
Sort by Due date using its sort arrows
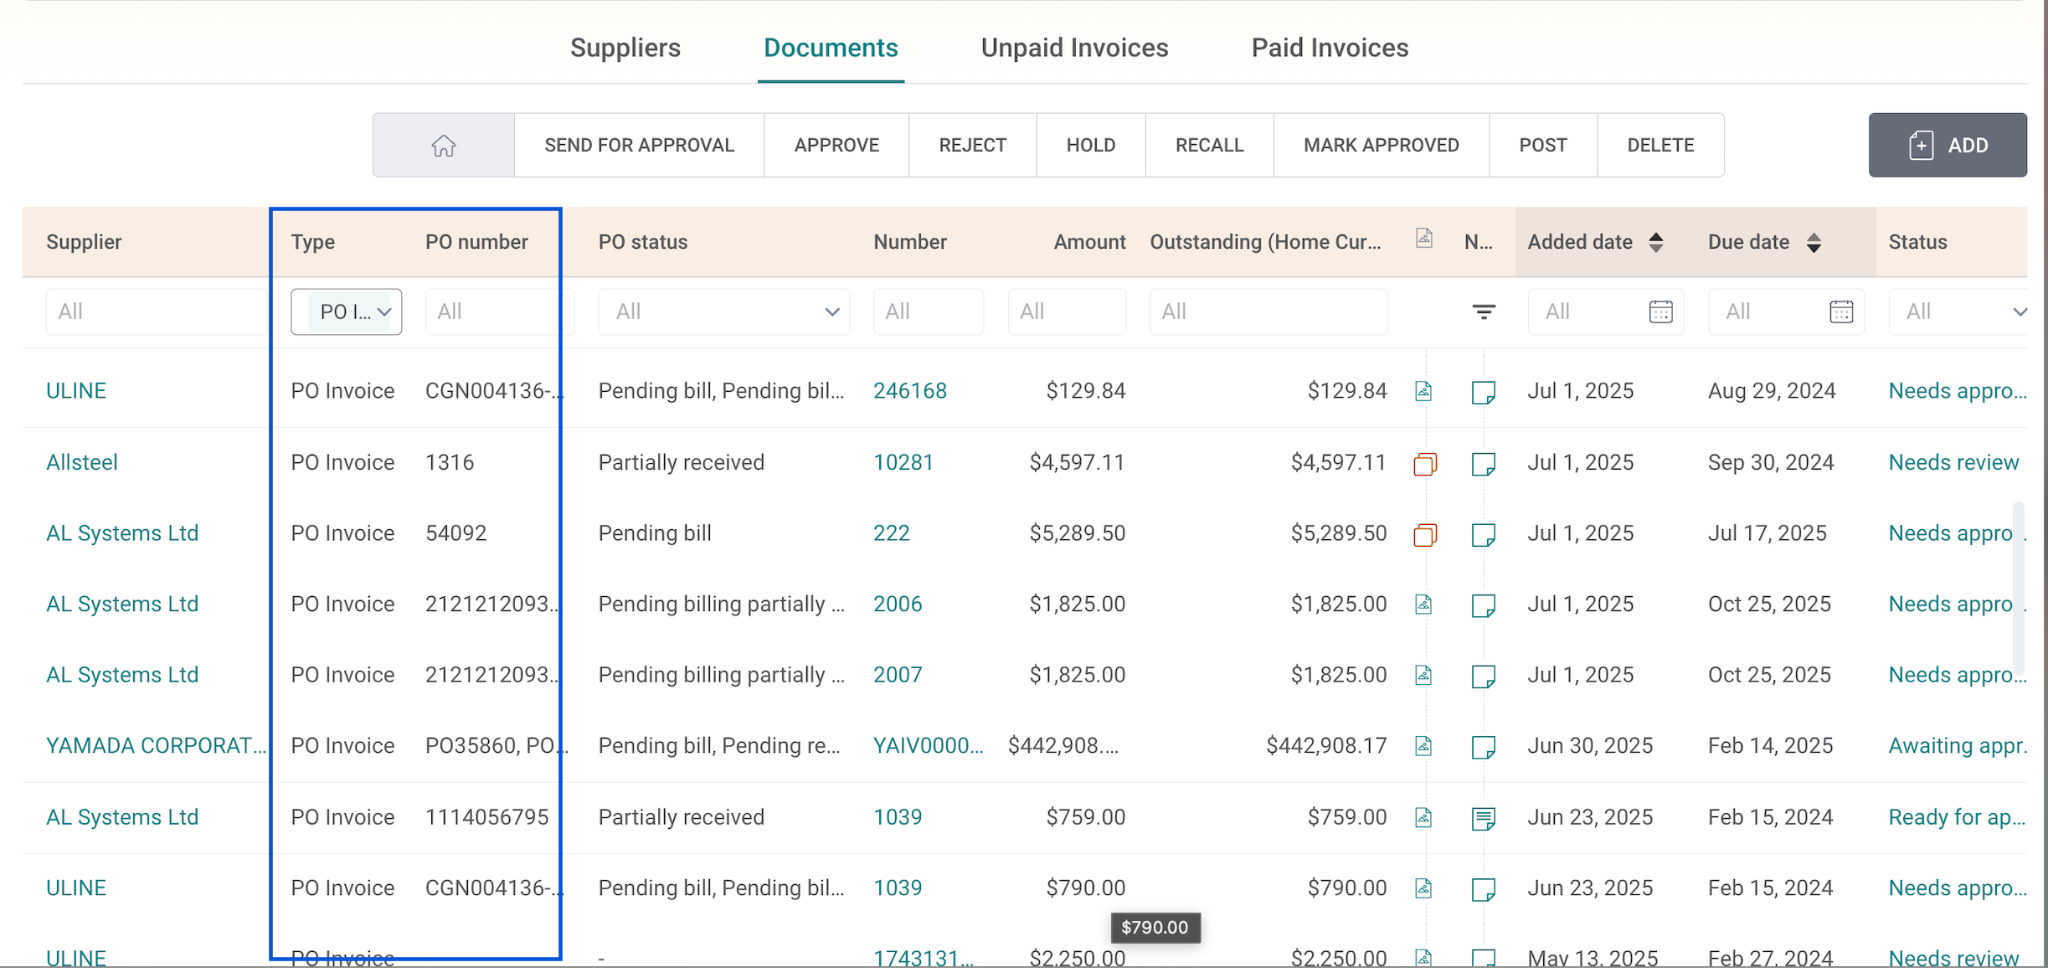[x=1814, y=242]
